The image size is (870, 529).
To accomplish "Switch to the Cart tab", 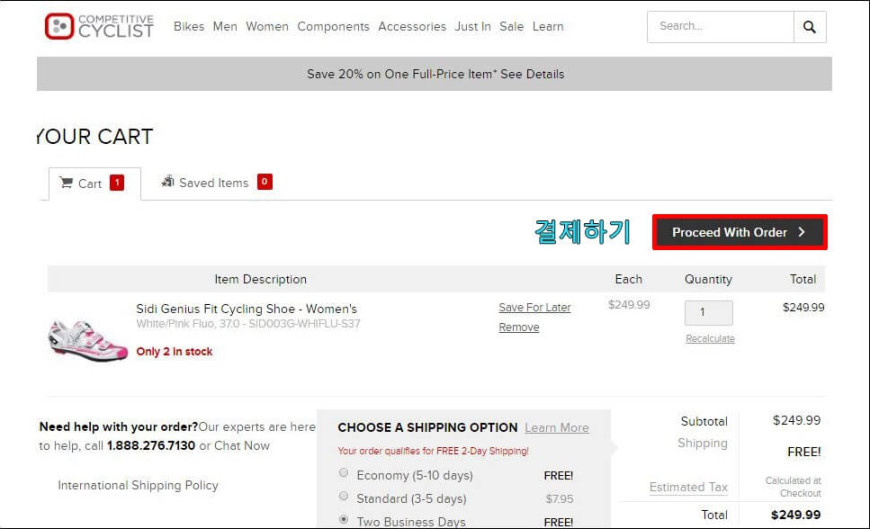I will click(94, 183).
